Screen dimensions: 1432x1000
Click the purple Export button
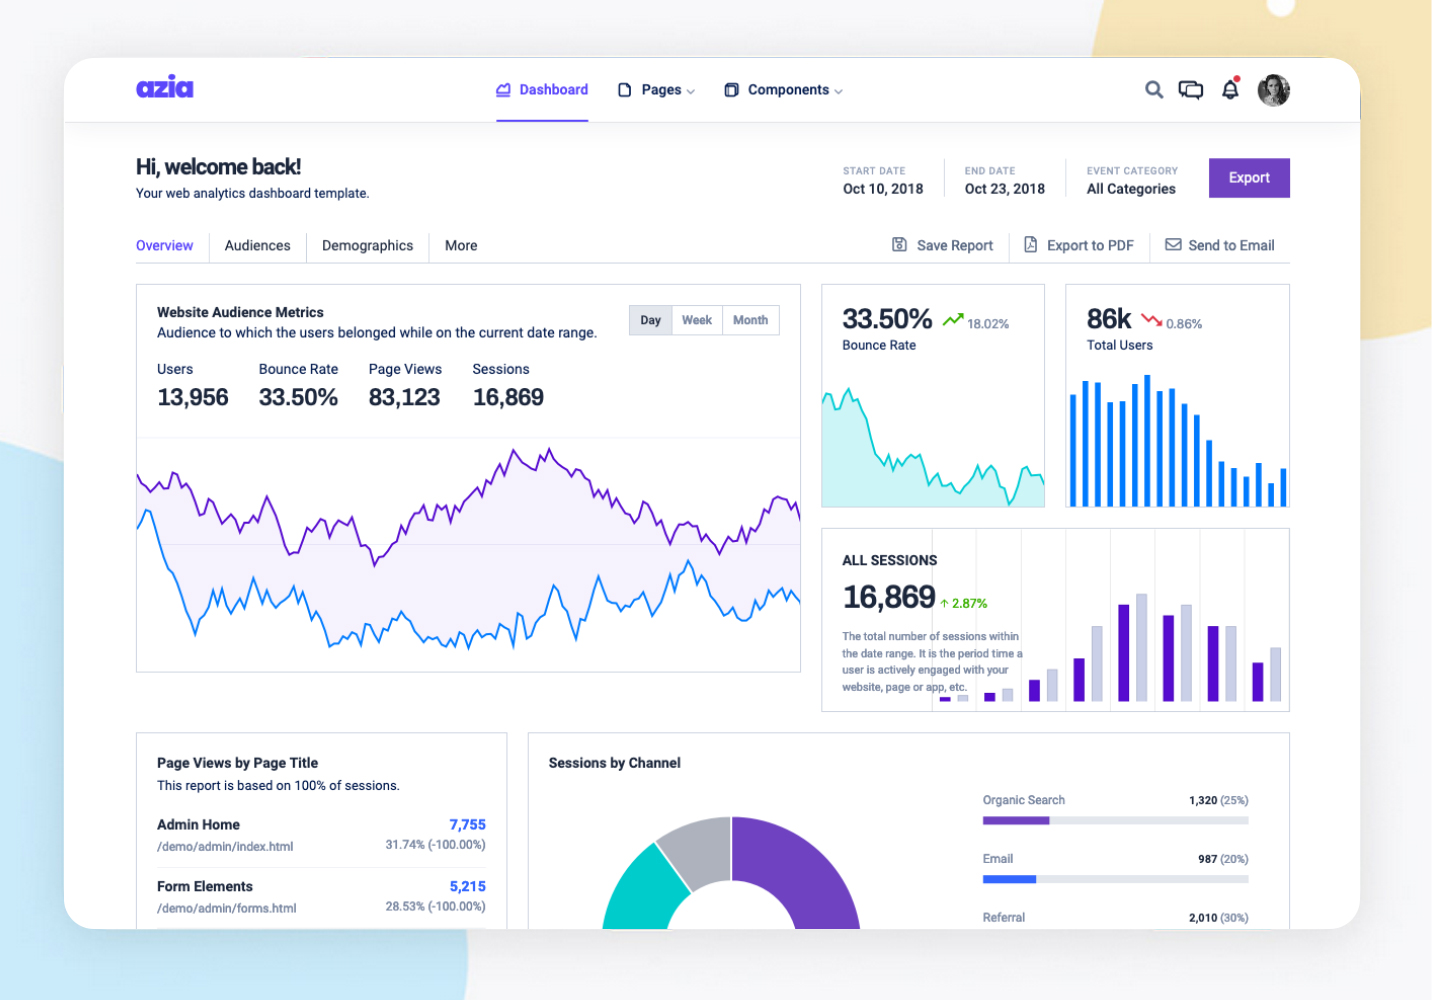tap(1249, 178)
